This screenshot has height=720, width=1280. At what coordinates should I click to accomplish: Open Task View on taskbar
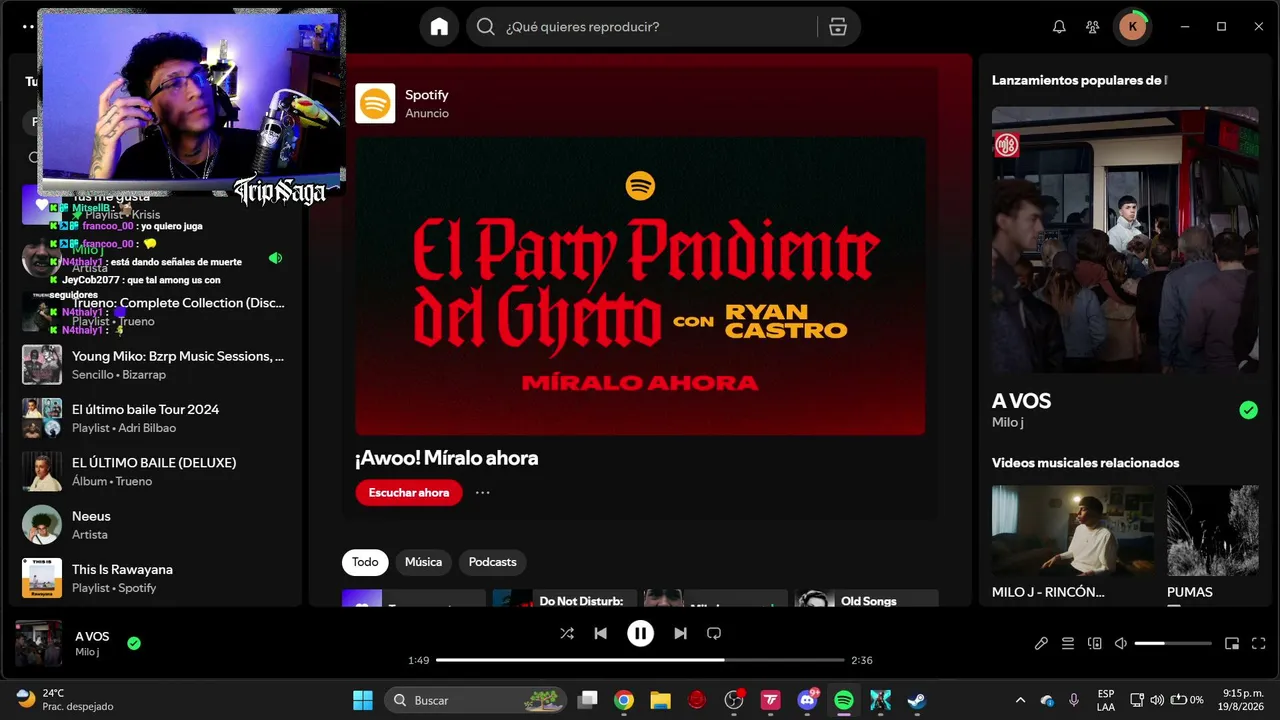tap(588, 700)
